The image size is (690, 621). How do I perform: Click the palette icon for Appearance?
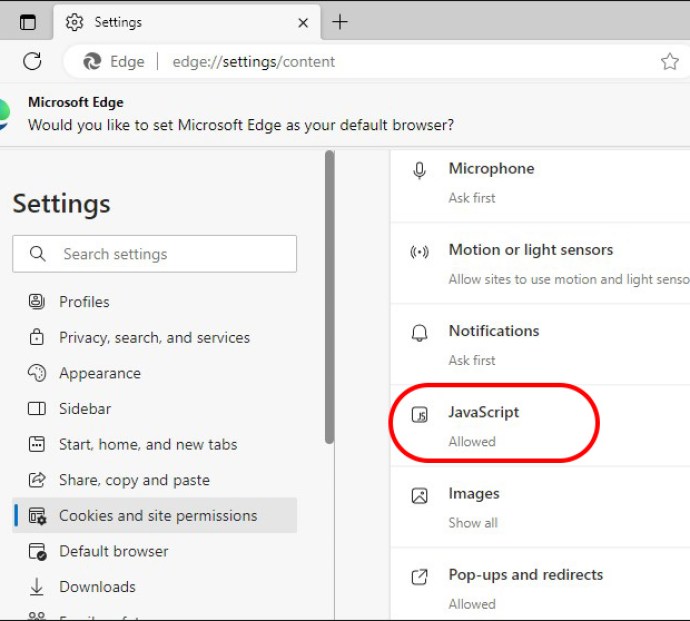[37, 373]
